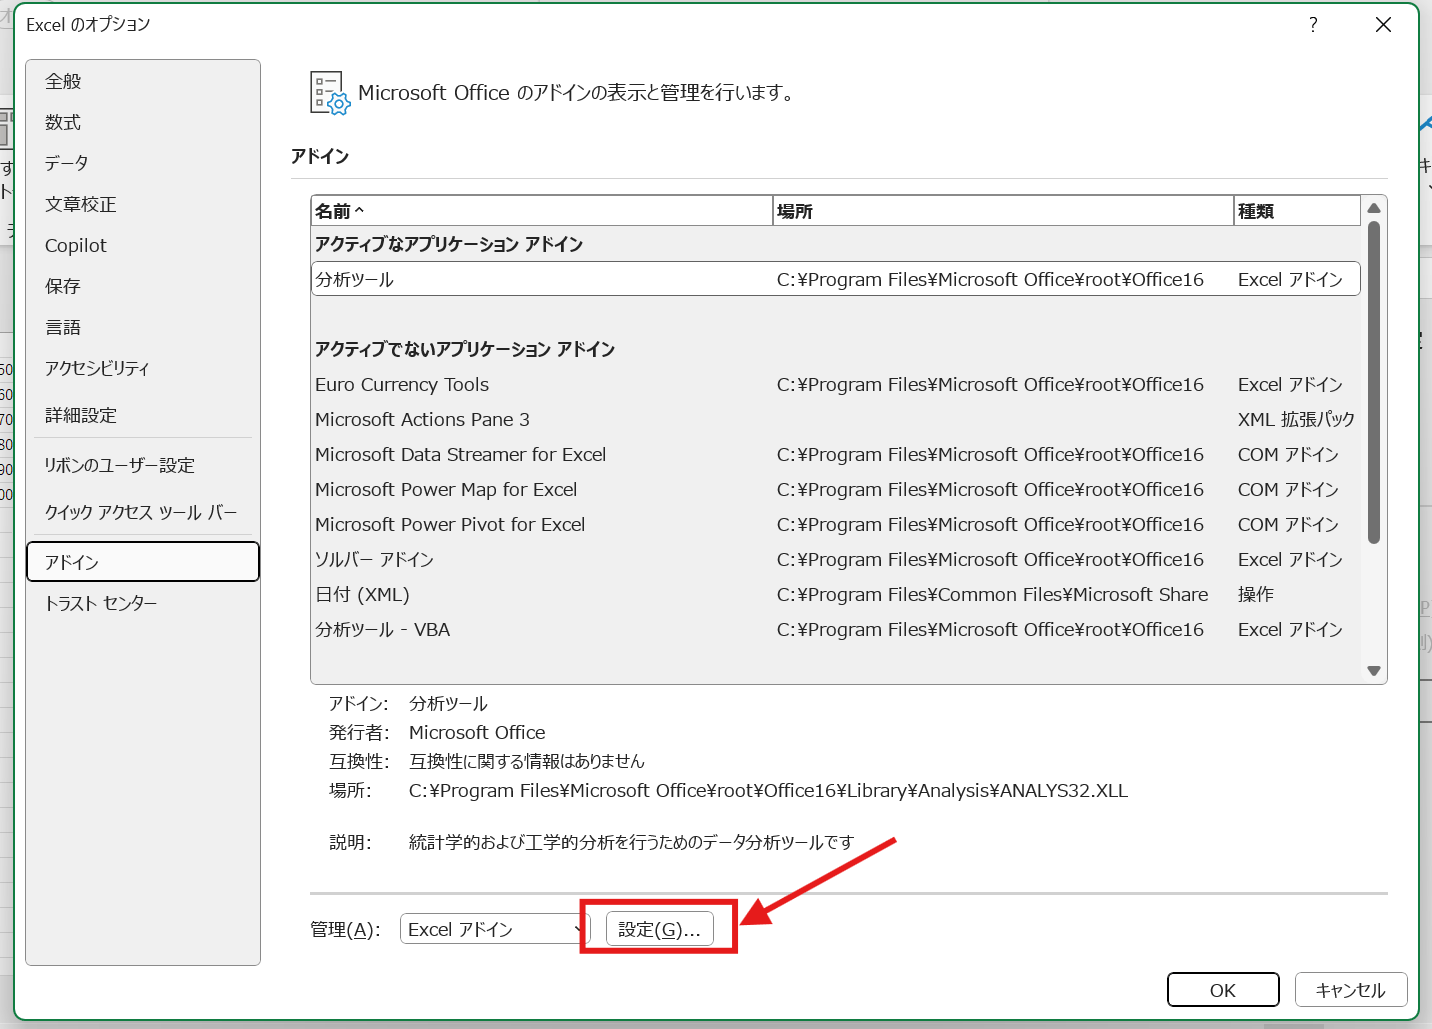Click the scrollbar down arrow of the add-in list

(x=1374, y=670)
